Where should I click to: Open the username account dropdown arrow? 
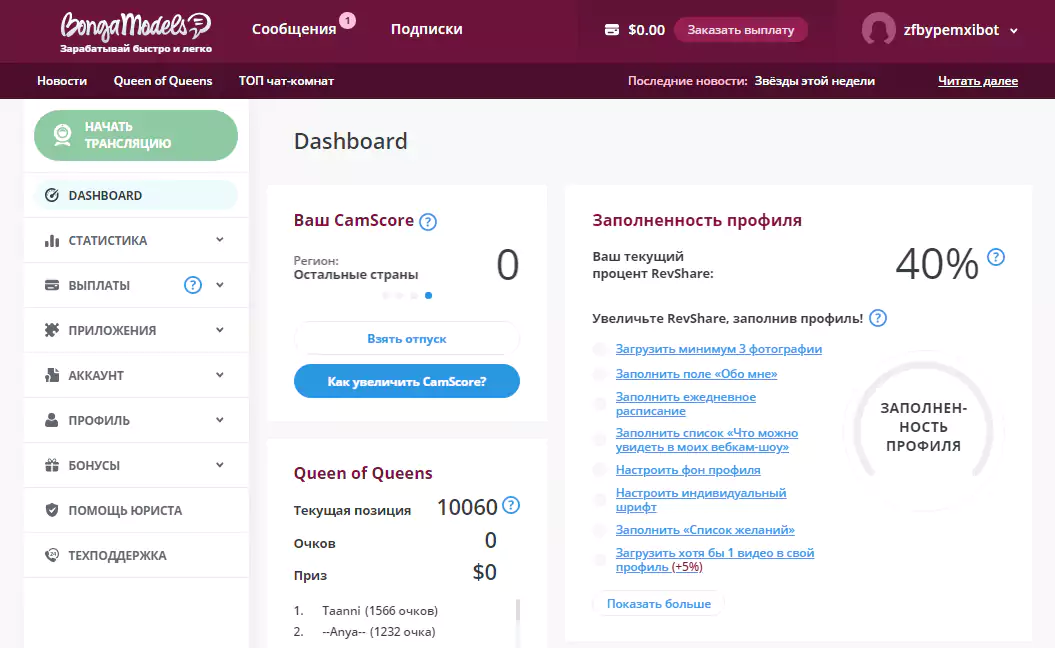tap(1013, 30)
